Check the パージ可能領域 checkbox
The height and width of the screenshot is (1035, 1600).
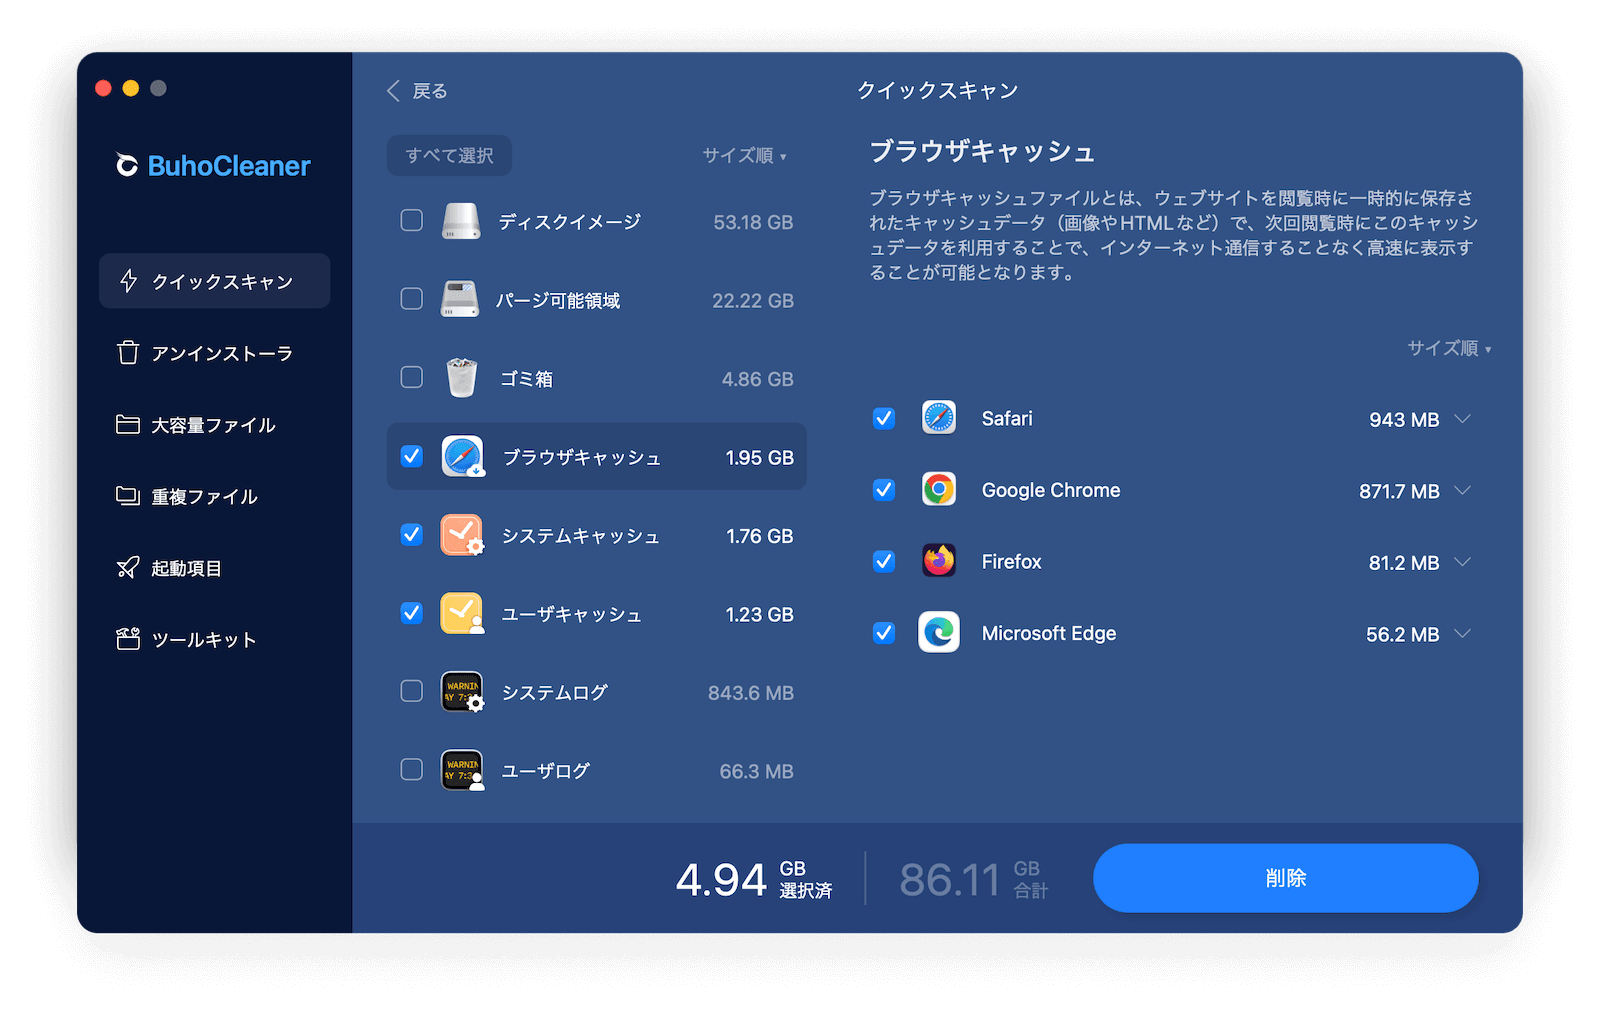pyautogui.click(x=412, y=298)
